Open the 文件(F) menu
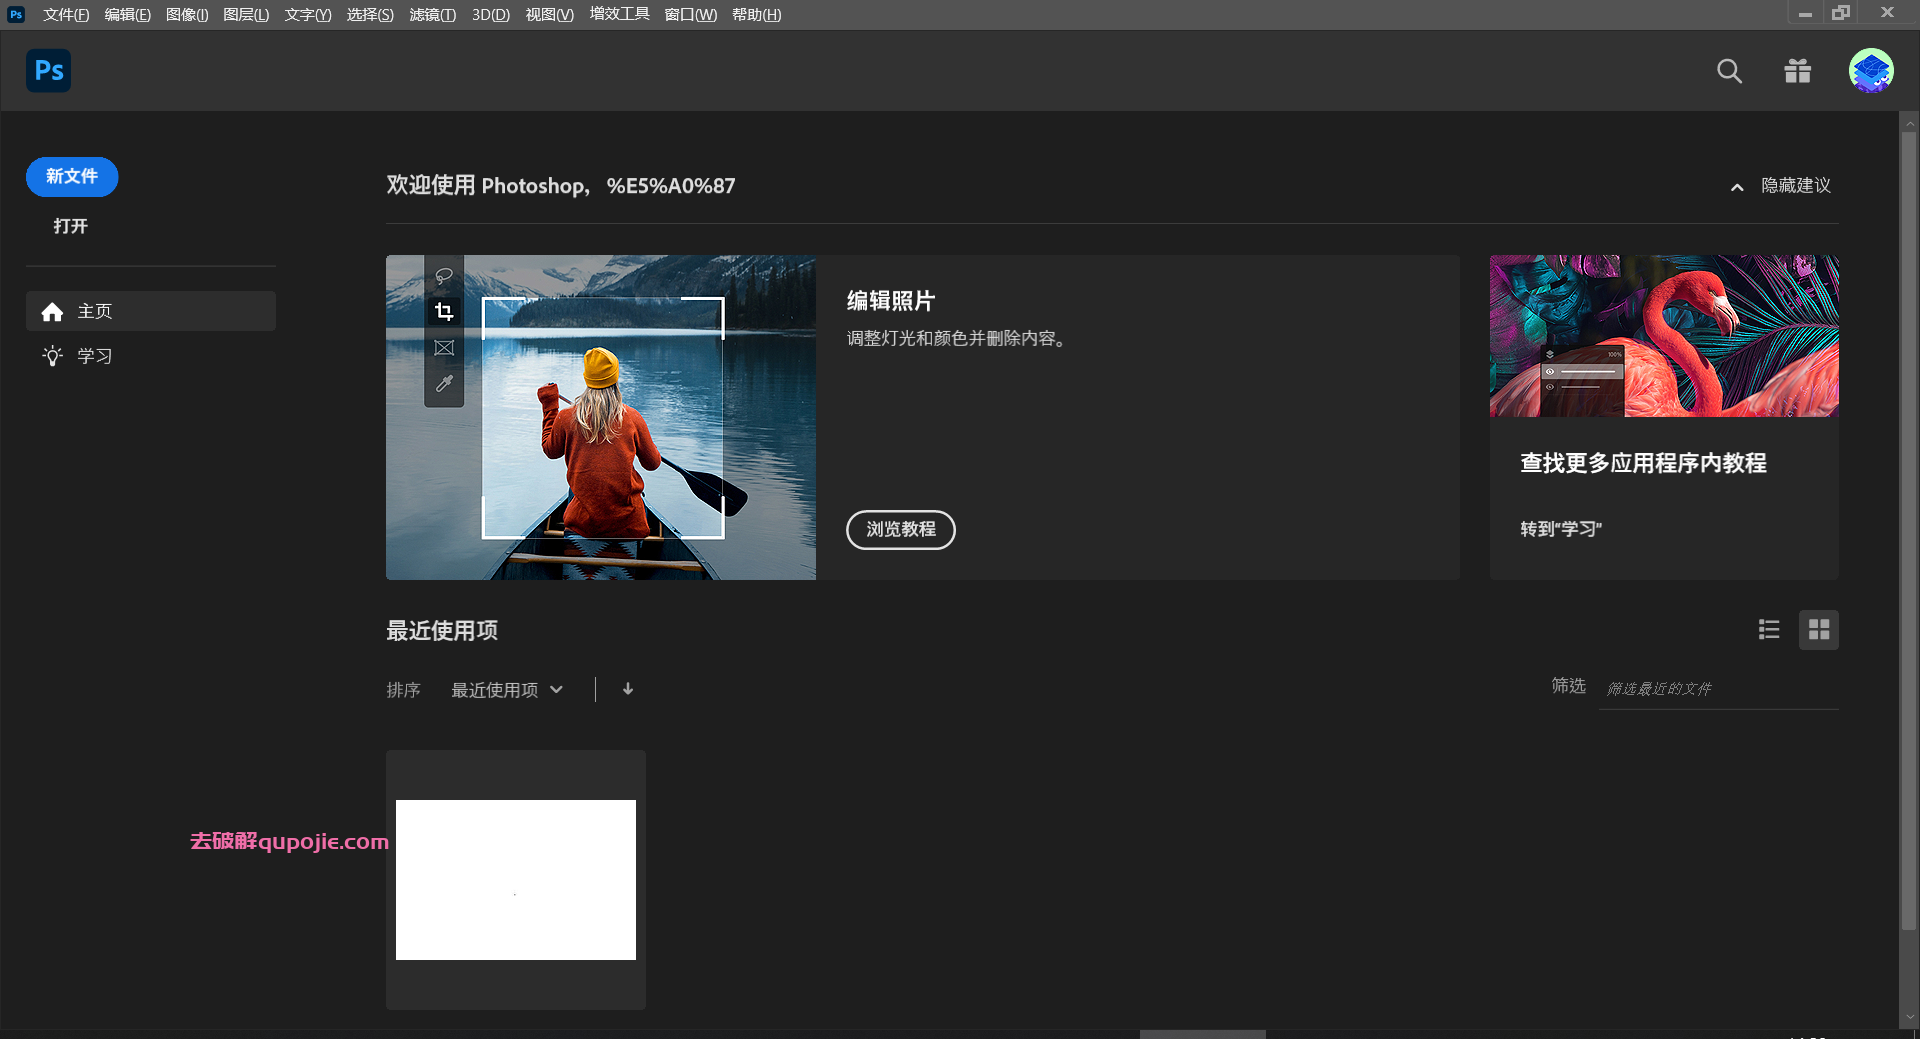This screenshot has height=1039, width=1920. [66, 14]
